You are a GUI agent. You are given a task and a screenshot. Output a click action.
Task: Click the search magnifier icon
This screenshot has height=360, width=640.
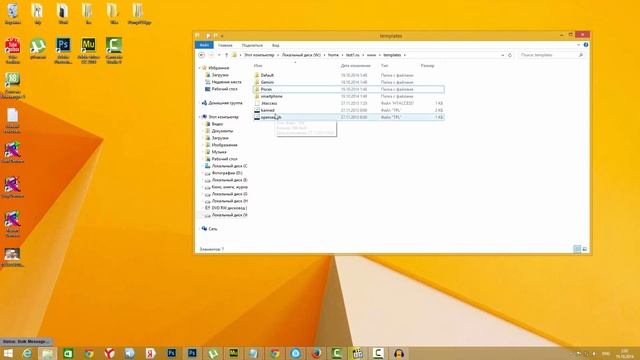580,55
